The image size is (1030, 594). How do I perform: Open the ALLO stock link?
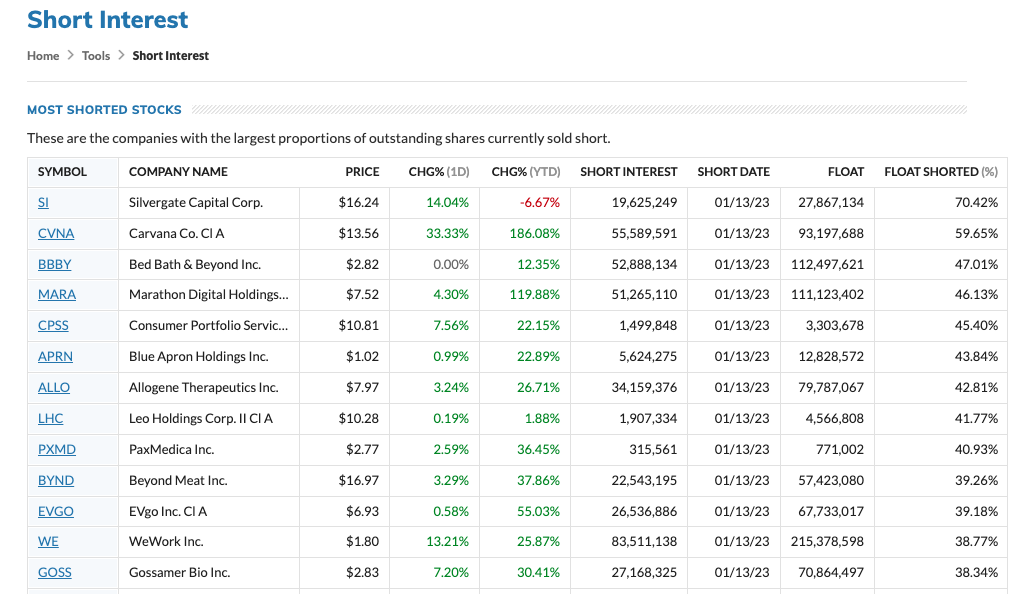point(54,388)
